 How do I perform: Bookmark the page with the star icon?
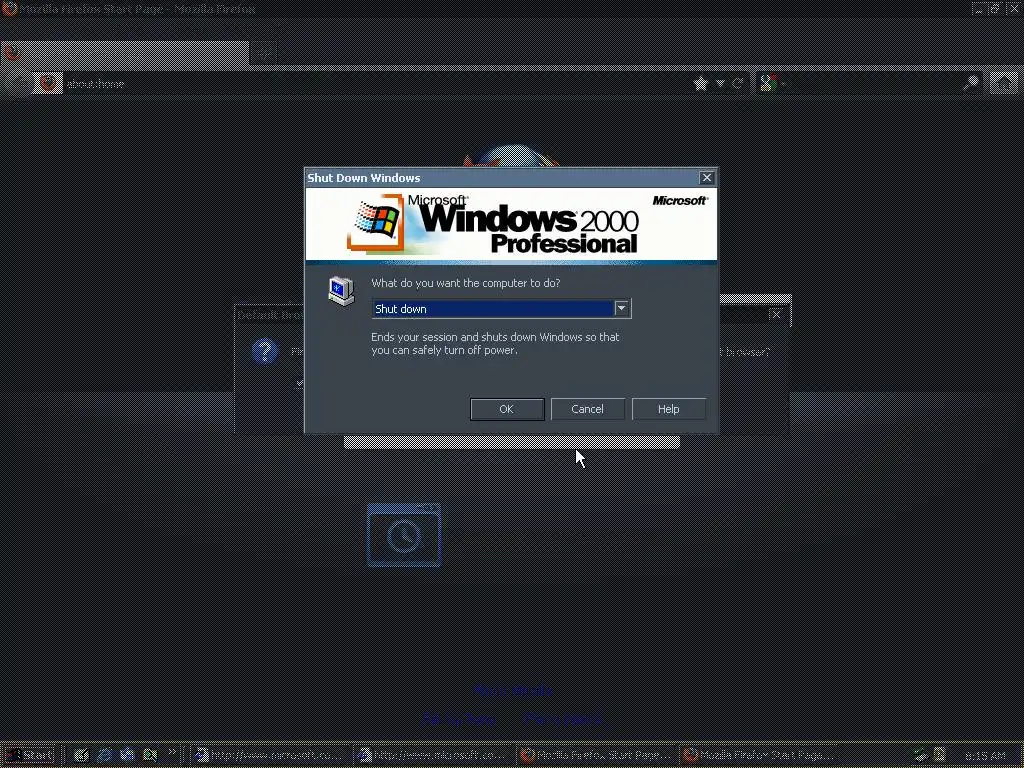click(x=701, y=84)
